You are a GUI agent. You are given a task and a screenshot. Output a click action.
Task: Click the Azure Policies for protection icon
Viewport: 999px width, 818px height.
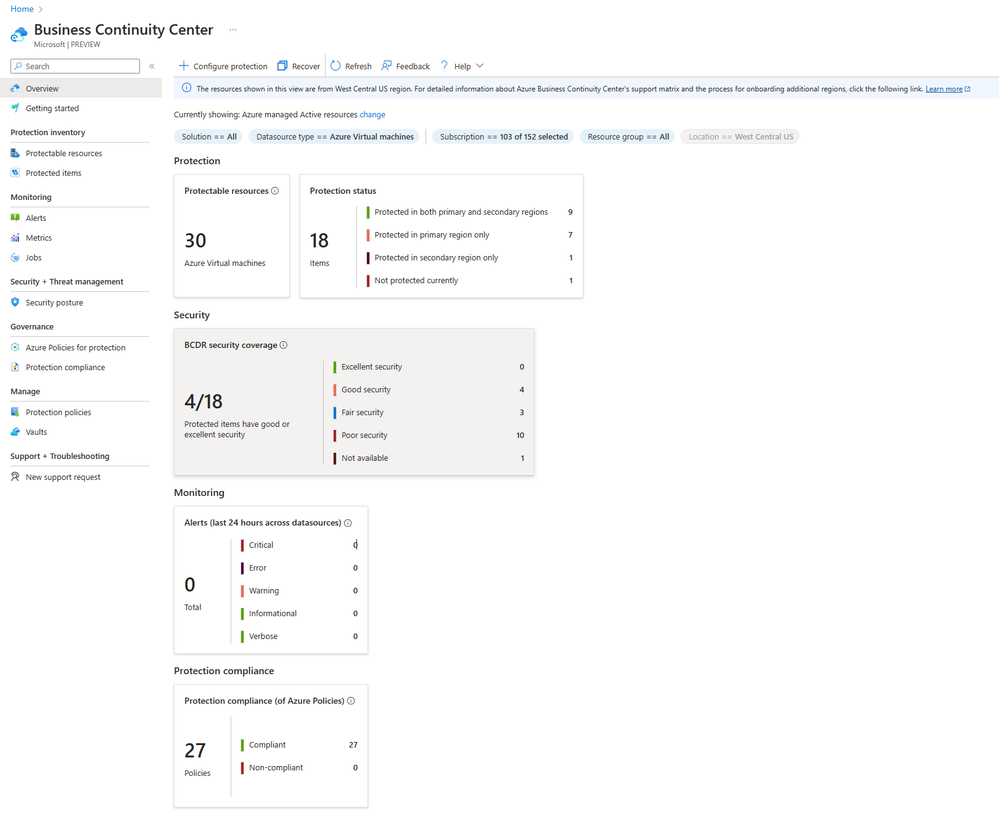pyautogui.click(x=15, y=347)
